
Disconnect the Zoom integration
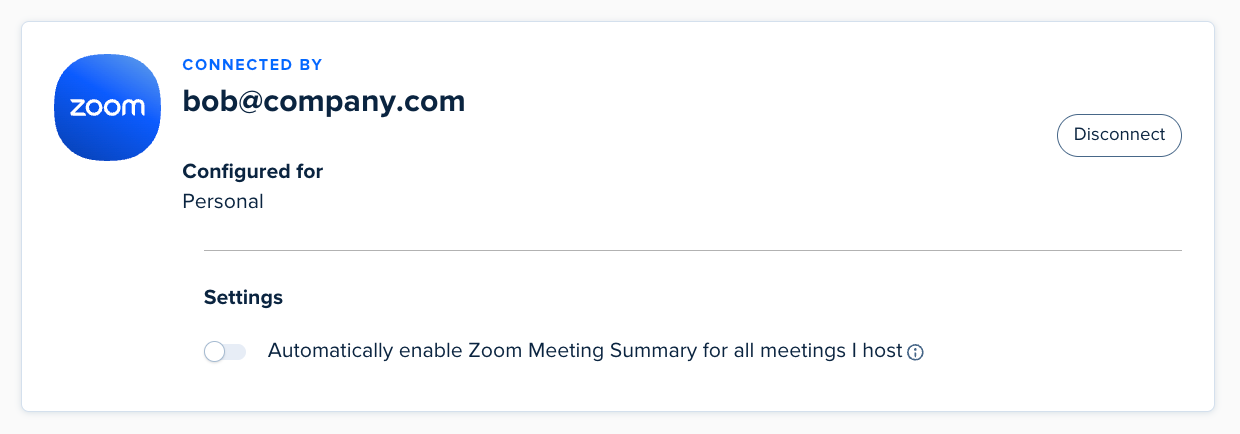click(1119, 135)
